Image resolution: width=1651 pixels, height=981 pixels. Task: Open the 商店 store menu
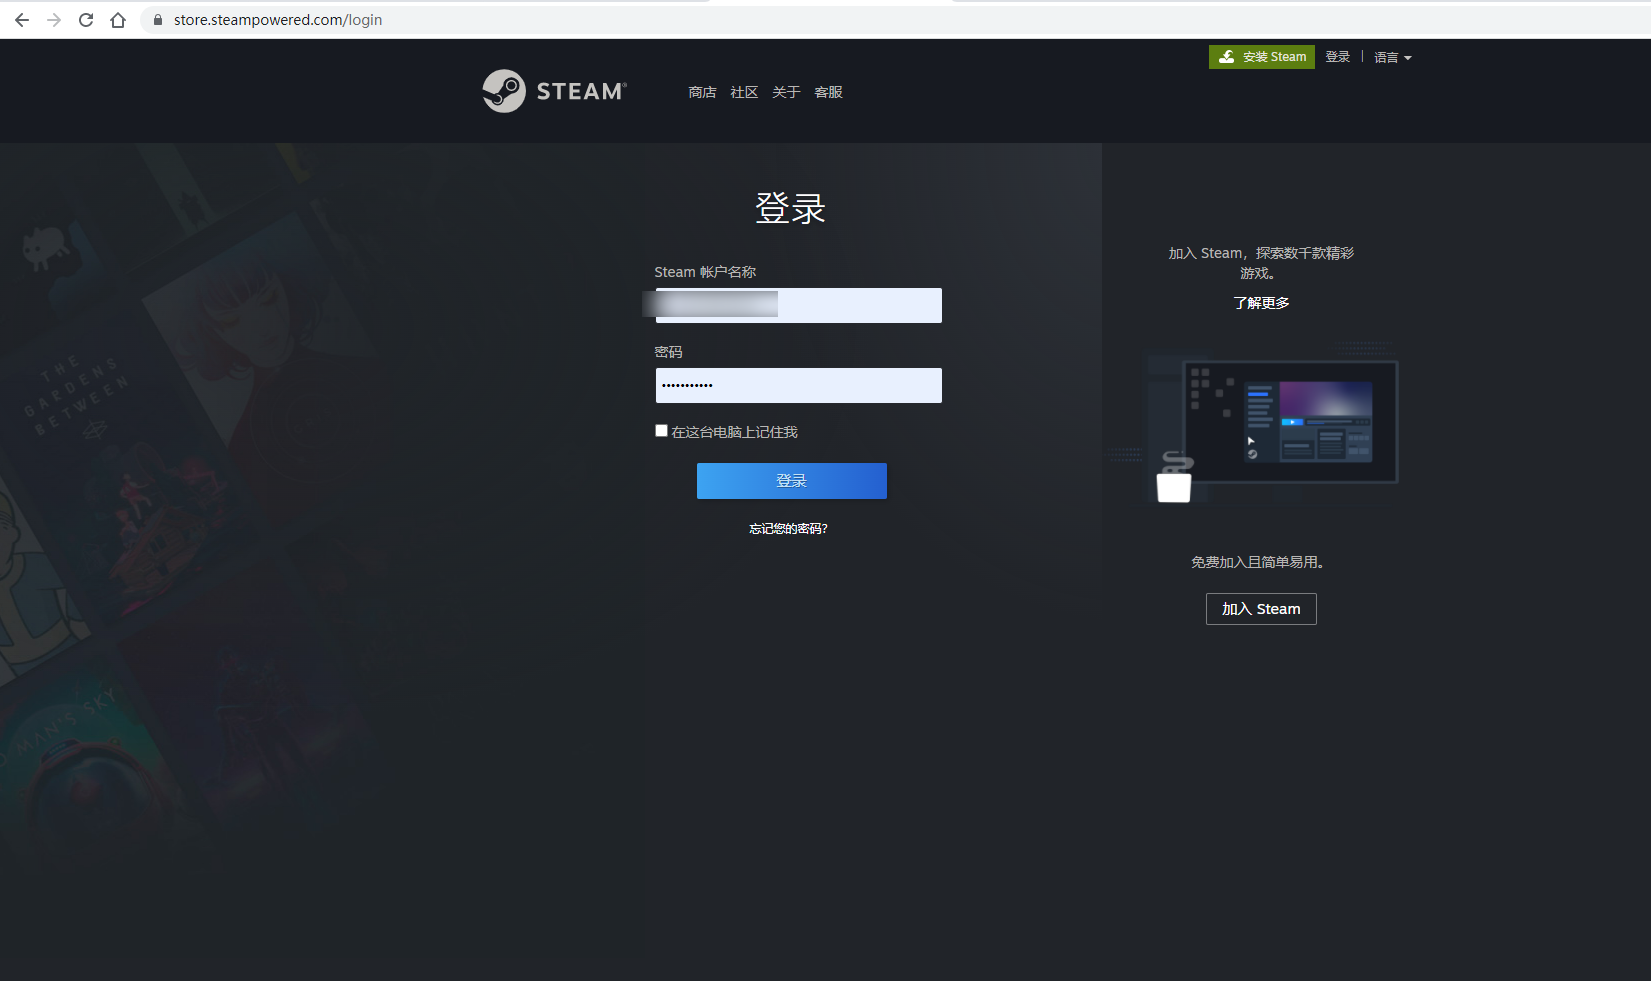pyautogui.click(x=702, y=92)
